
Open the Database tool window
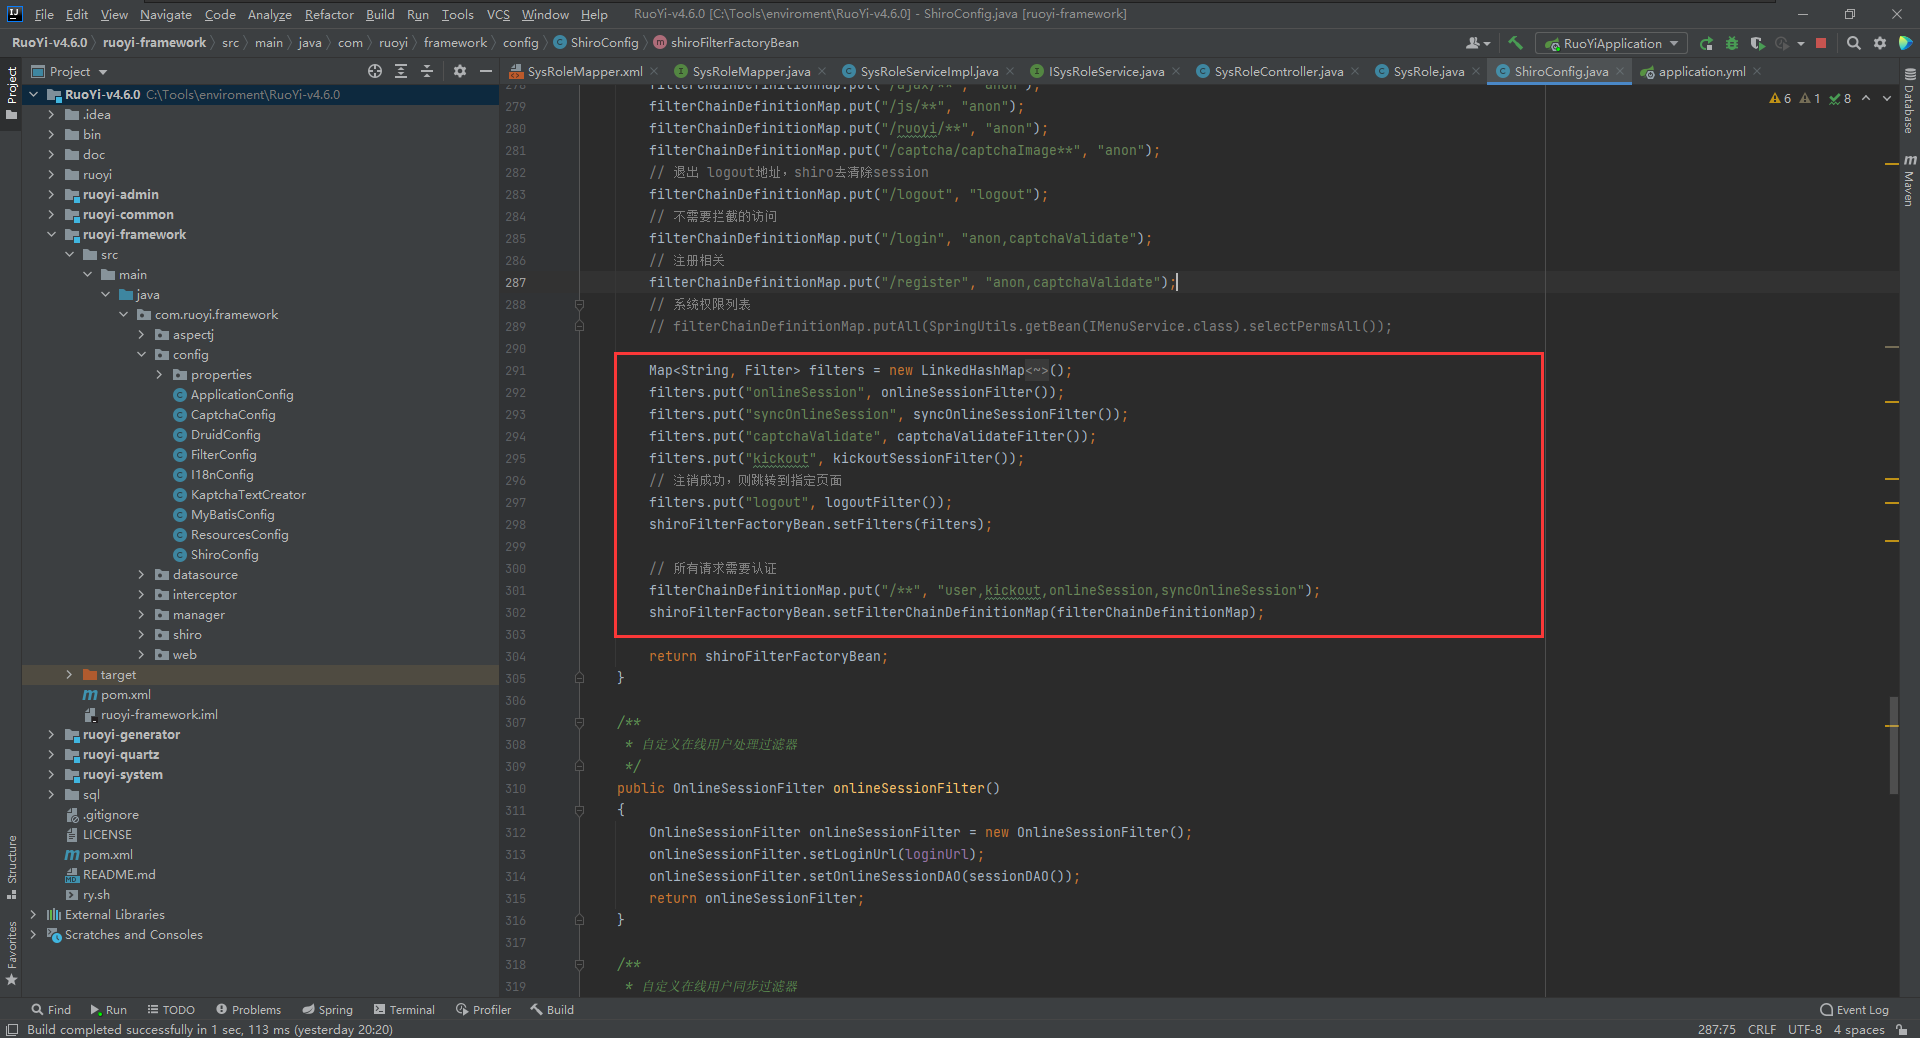tap(1909, 101)
